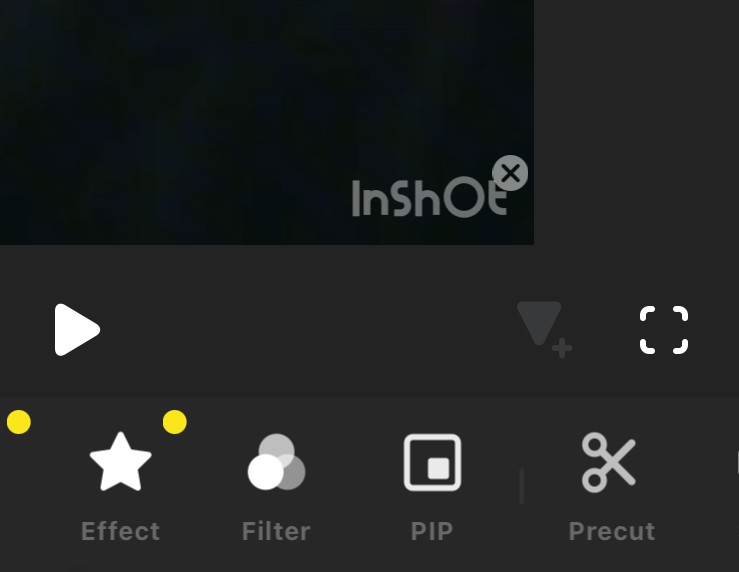Select the Effect label in the toolbar
This screenshot has height=572, width=739.
point(121,531)
